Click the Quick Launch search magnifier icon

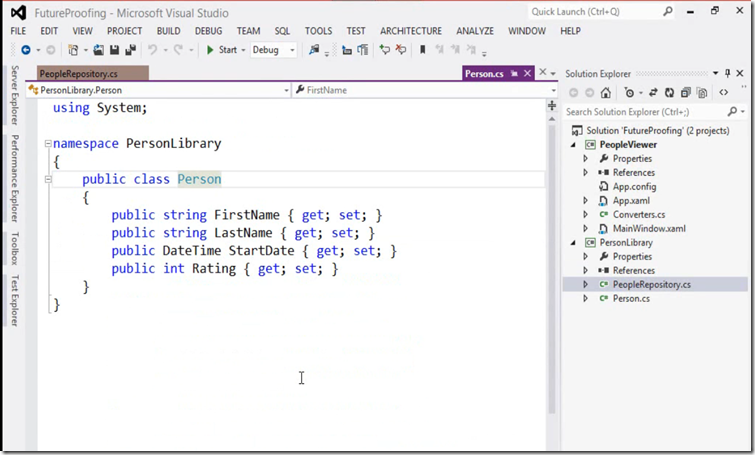click(668, 11)
